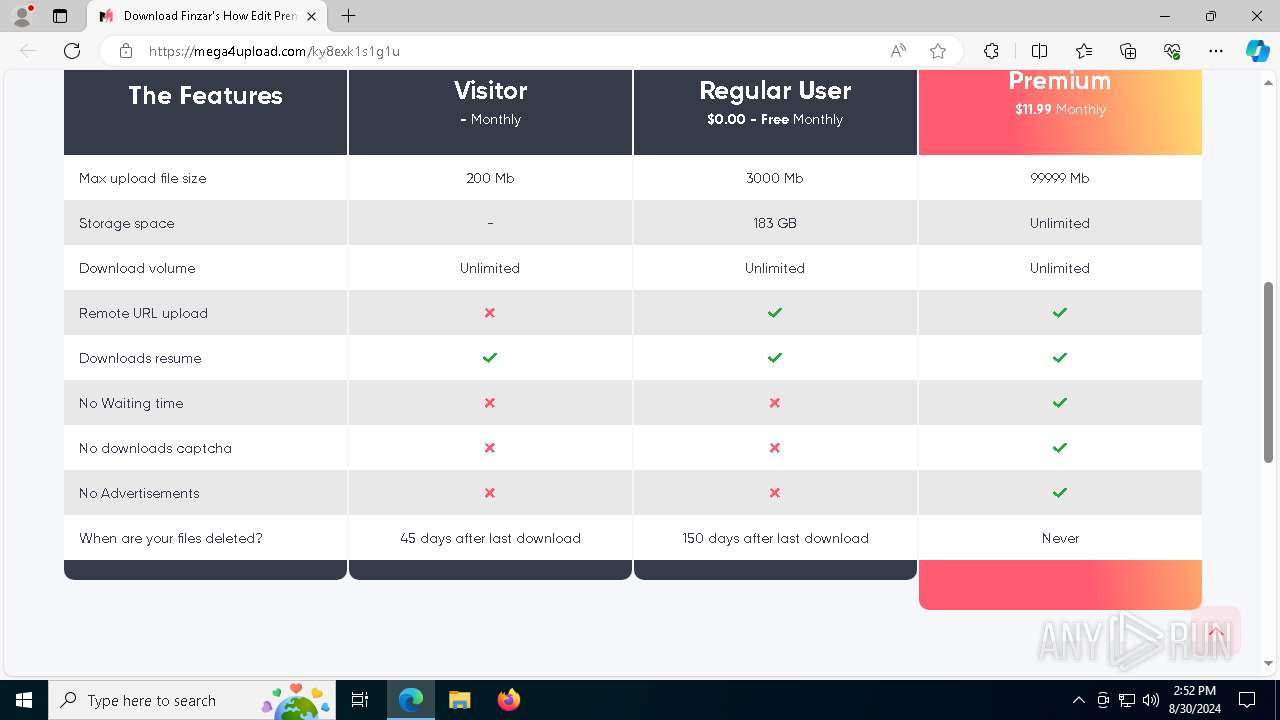Viewport: 1280px width, 720px height.
Task: Go back to the previous page
Action: point(28,51)
